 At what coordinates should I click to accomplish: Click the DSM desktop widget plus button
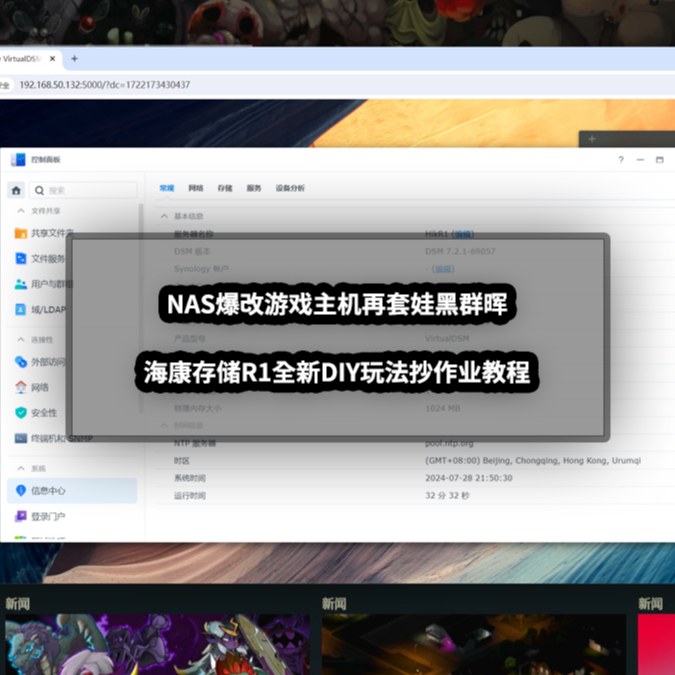[x=591, y=139]
